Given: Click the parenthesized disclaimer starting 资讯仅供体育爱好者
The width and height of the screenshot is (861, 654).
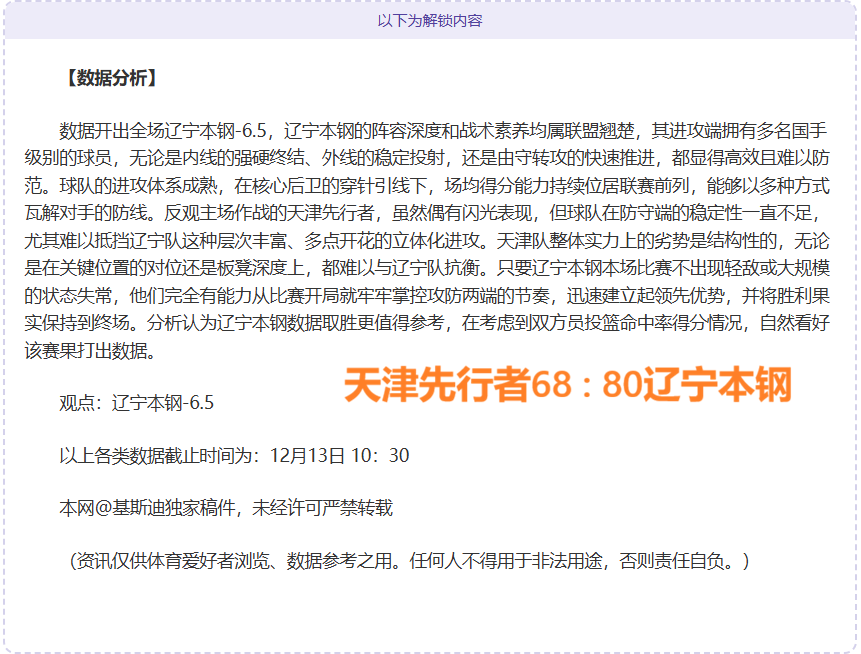Looking at the screenshot, I should pos(409,561).
